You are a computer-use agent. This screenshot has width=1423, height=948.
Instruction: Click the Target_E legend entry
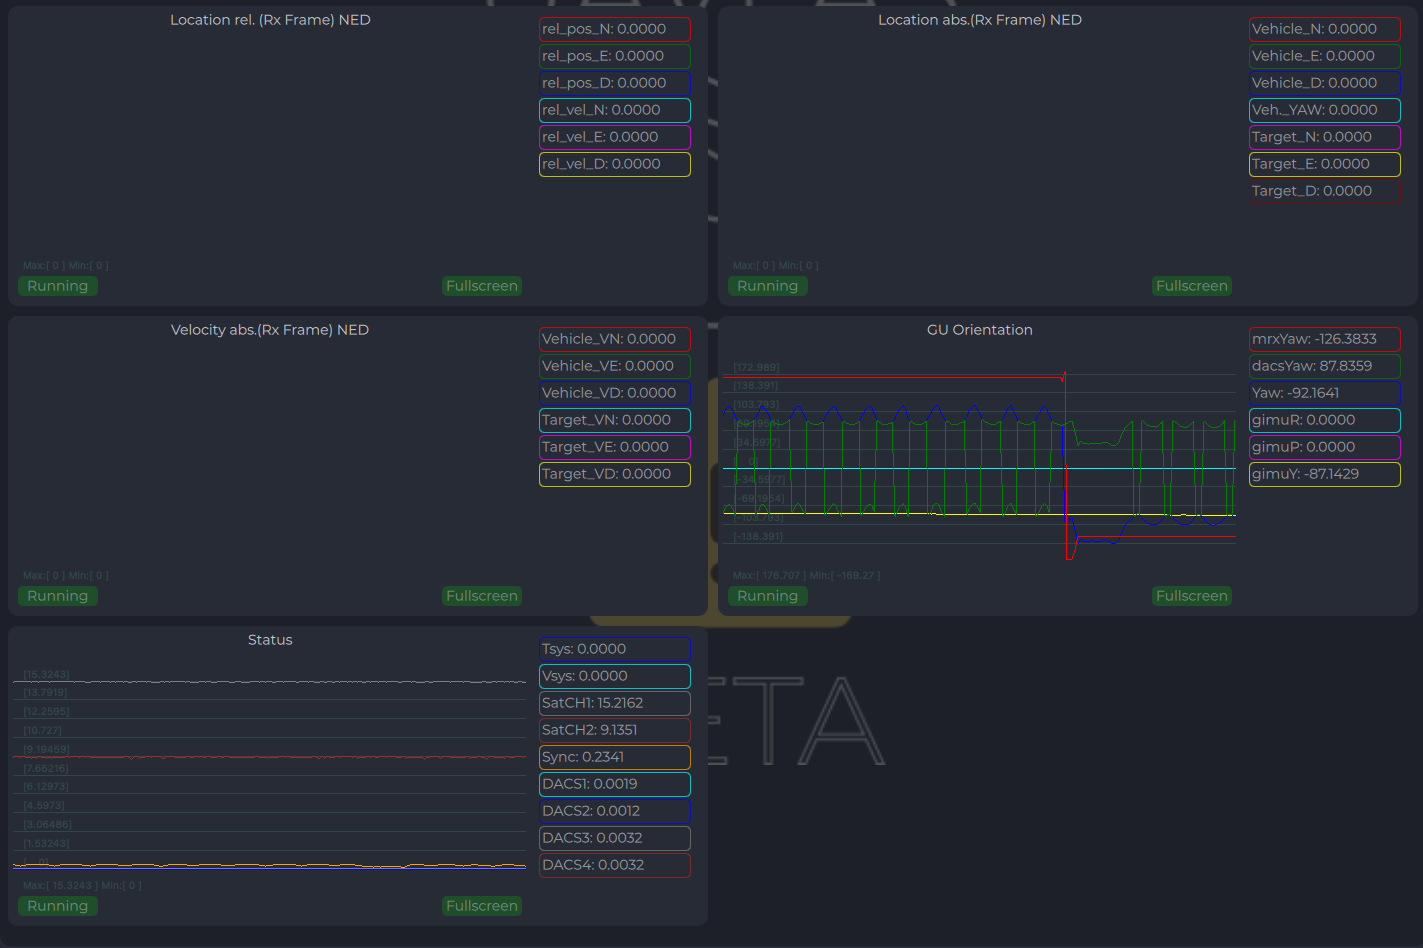[1325, 164]
